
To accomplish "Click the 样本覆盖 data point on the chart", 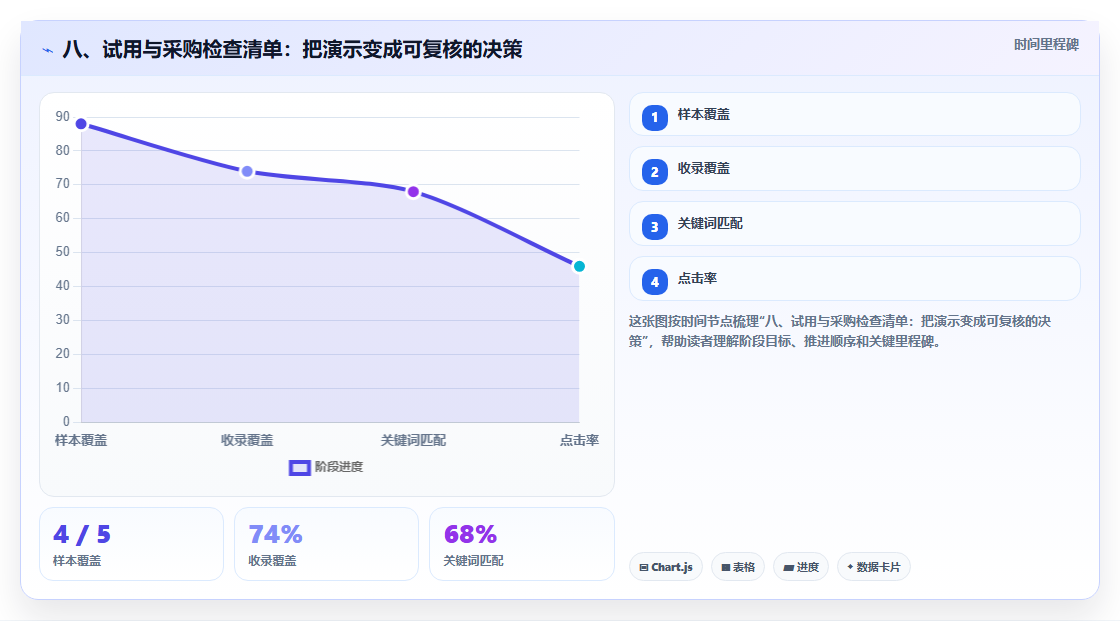I will point(81,124).
